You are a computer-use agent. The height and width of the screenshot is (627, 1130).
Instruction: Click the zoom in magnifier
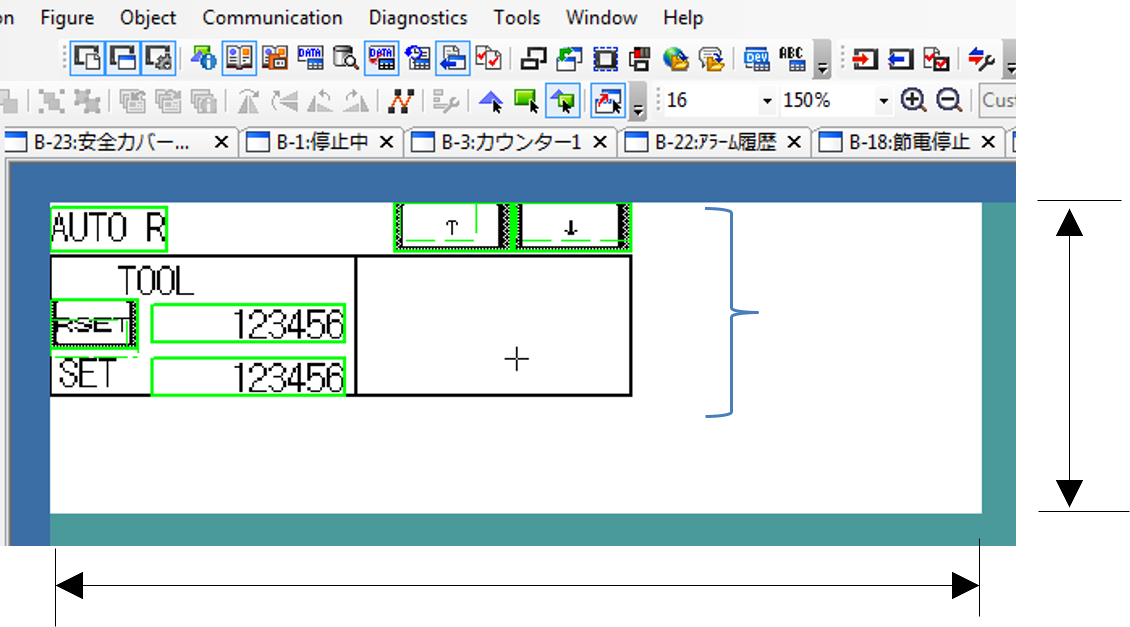(x=914, y=100)
